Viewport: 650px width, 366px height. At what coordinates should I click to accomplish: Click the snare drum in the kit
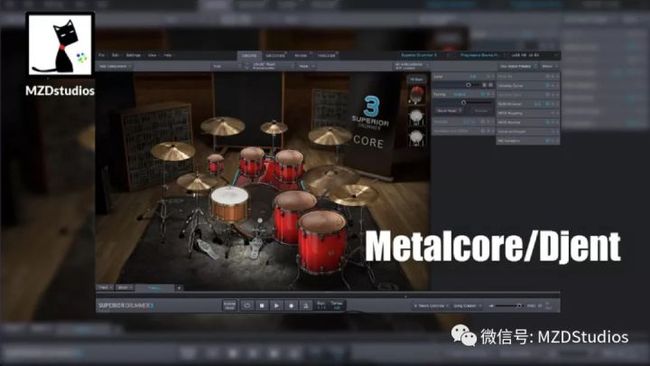tap(229, 204)
